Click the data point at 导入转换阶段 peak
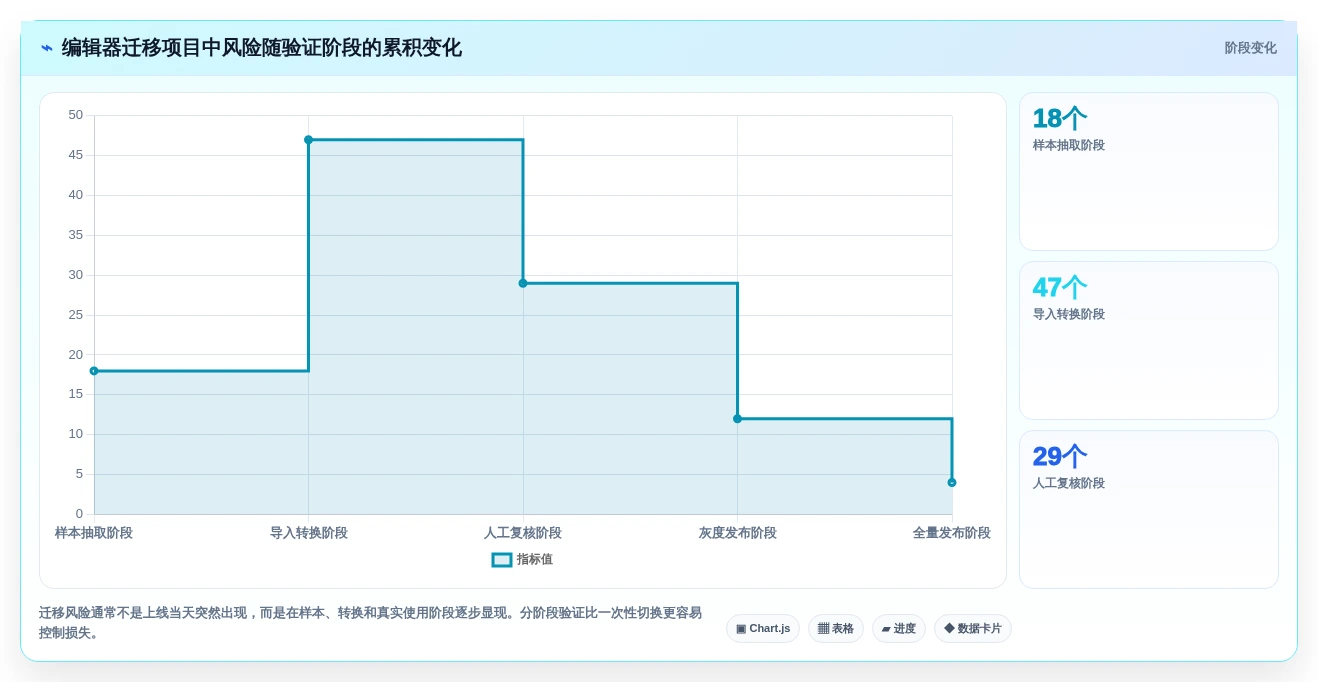This screenshot has width=1318, height=682. point(308,140)
